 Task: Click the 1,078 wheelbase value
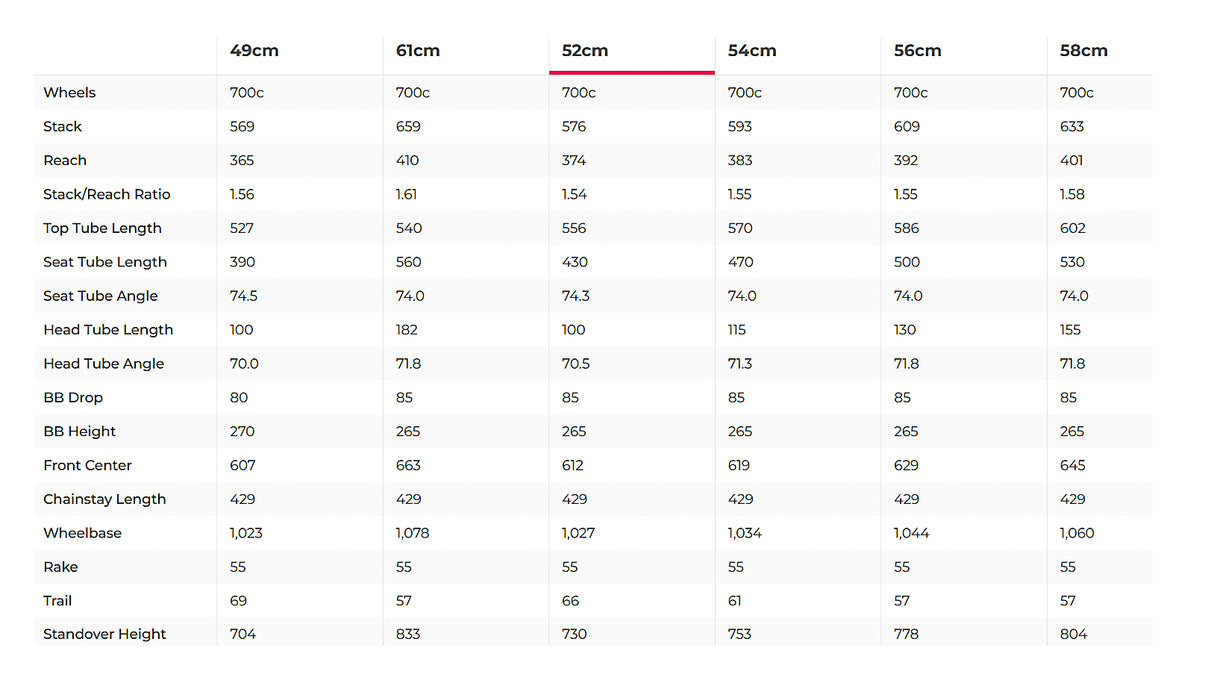tap(412, 533)
